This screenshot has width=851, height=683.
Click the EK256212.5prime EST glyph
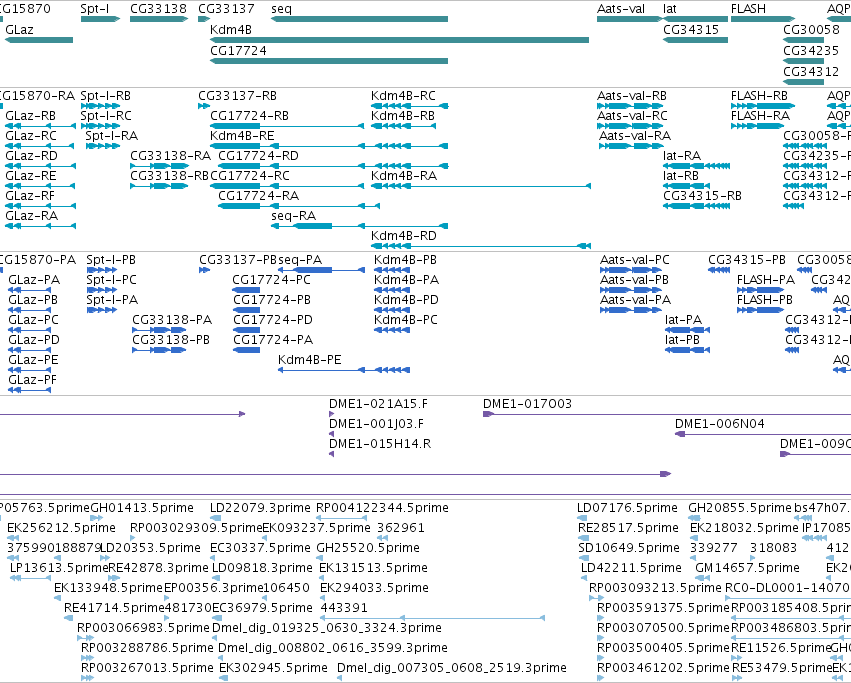point(12,538)
